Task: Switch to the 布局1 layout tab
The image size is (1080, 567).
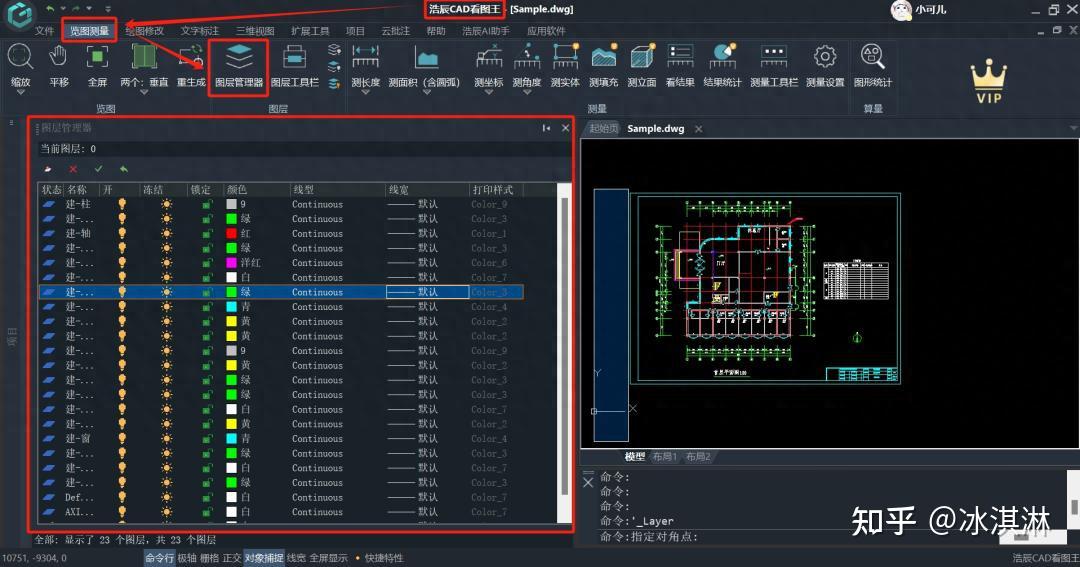Action: pyautogui.click(x=665, y=457)
